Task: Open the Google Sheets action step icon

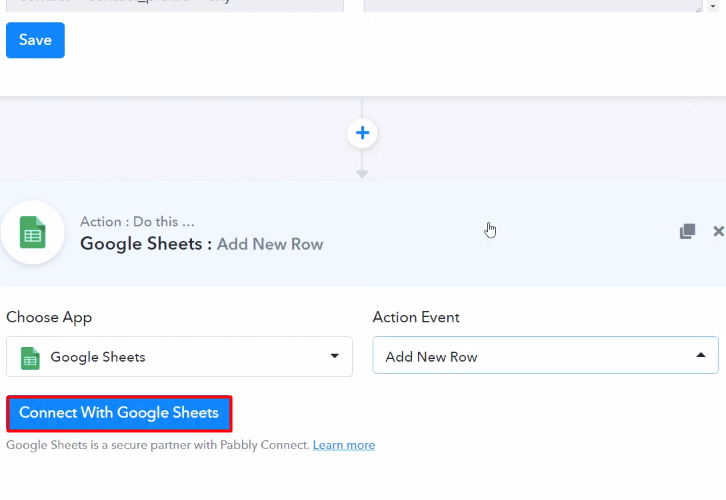Action: (32, 232)
